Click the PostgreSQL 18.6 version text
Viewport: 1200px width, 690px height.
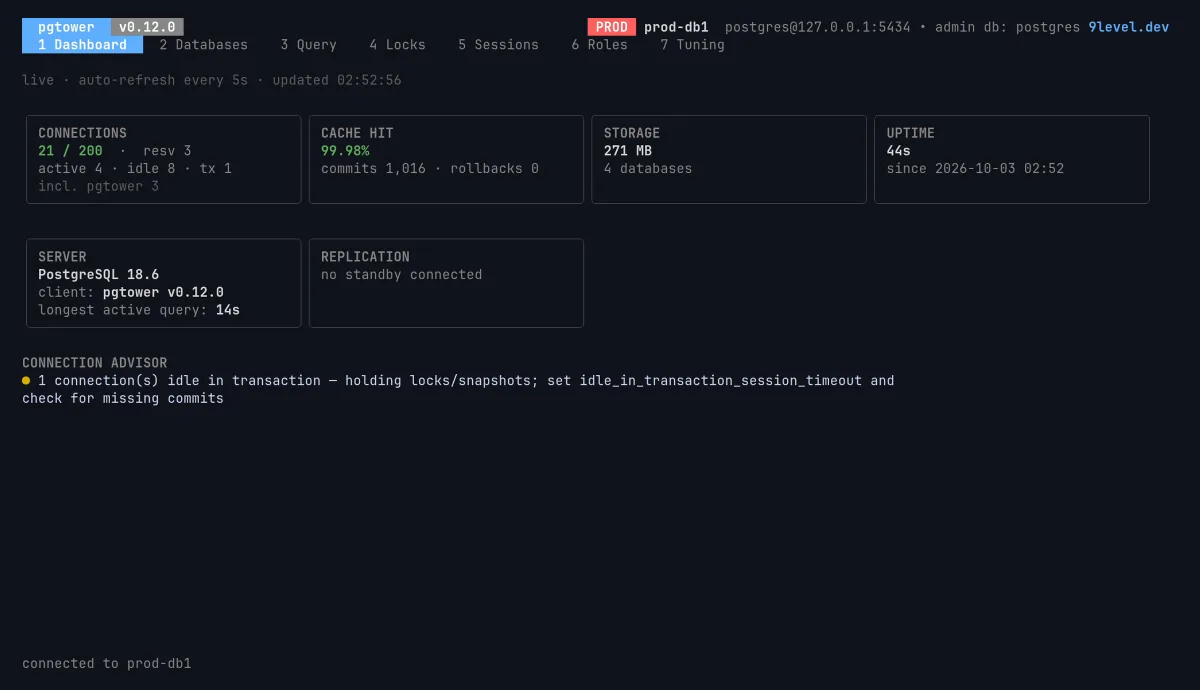point(98,275)
